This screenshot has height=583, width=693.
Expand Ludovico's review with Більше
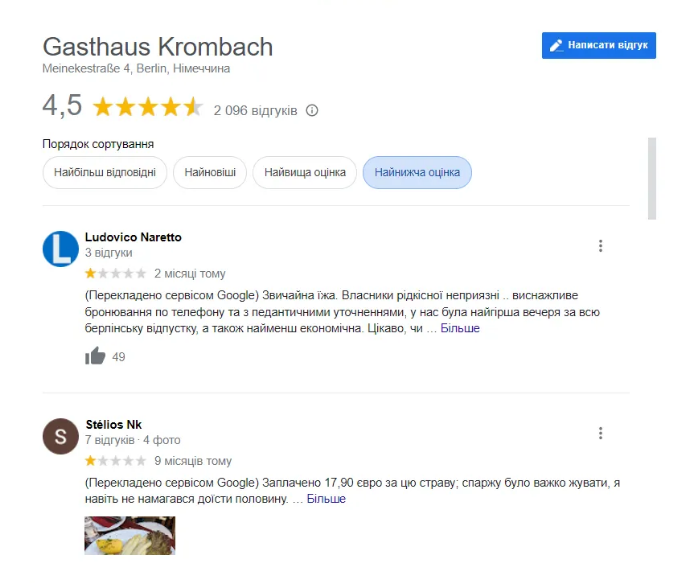460,328
